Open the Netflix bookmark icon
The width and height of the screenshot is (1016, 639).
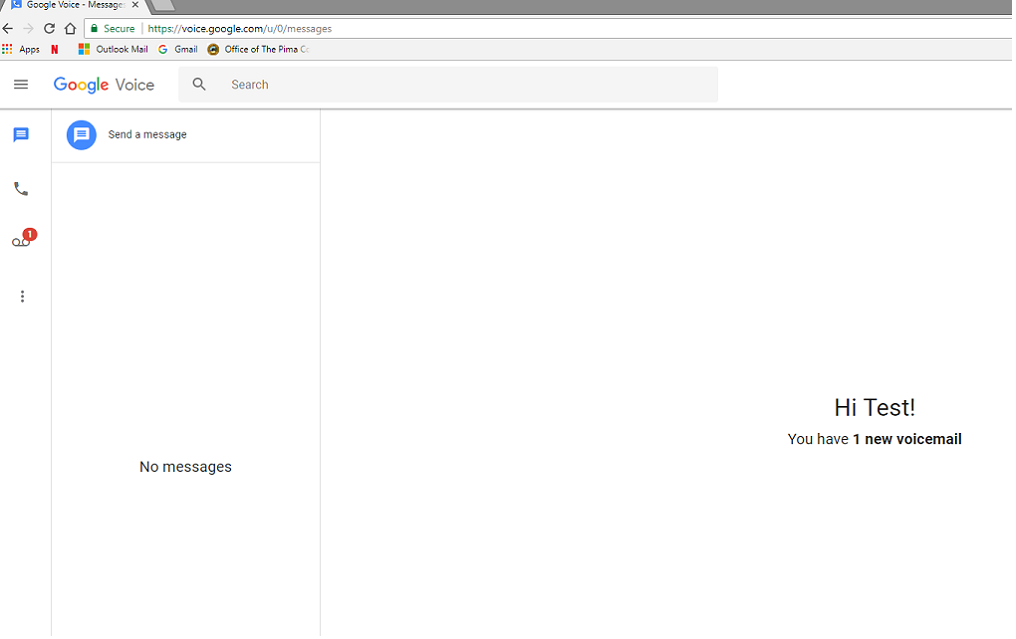click(x=54, y=49)
